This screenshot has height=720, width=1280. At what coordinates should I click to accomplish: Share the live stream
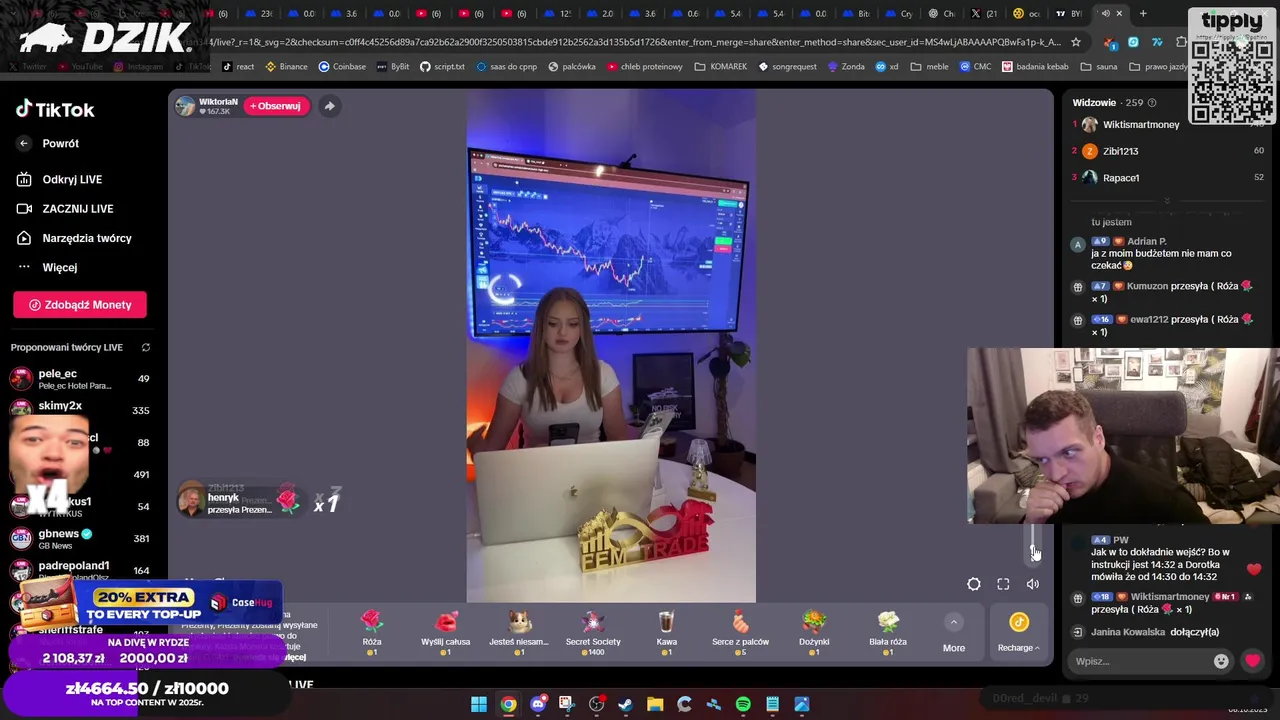click(x=329, y=106)
